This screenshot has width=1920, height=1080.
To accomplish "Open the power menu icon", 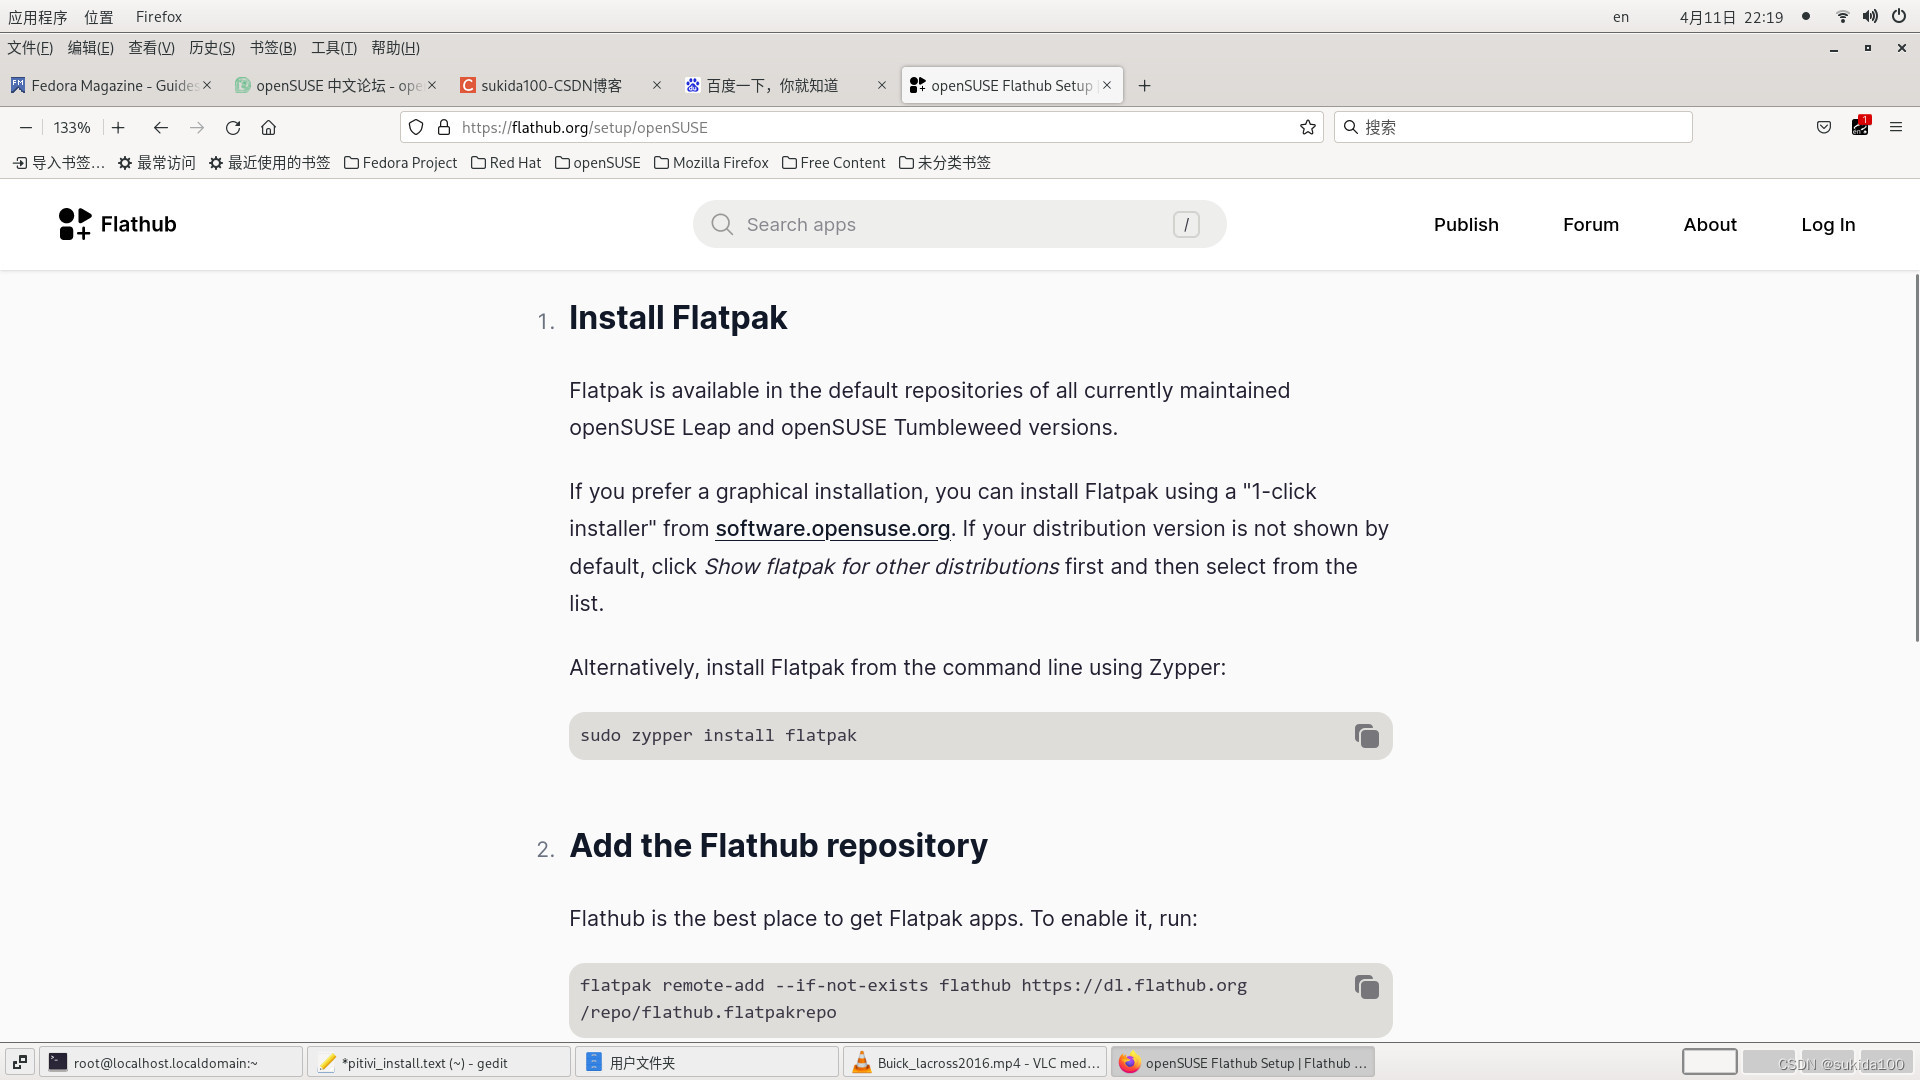I will [1898, 16].
